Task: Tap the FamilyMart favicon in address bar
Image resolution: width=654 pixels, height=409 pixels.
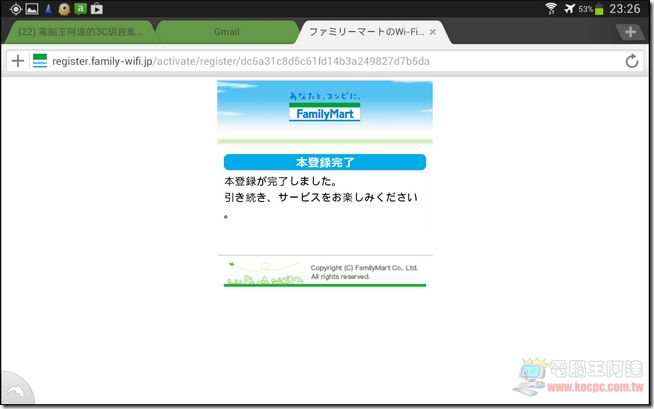Action: pos(40,61)
